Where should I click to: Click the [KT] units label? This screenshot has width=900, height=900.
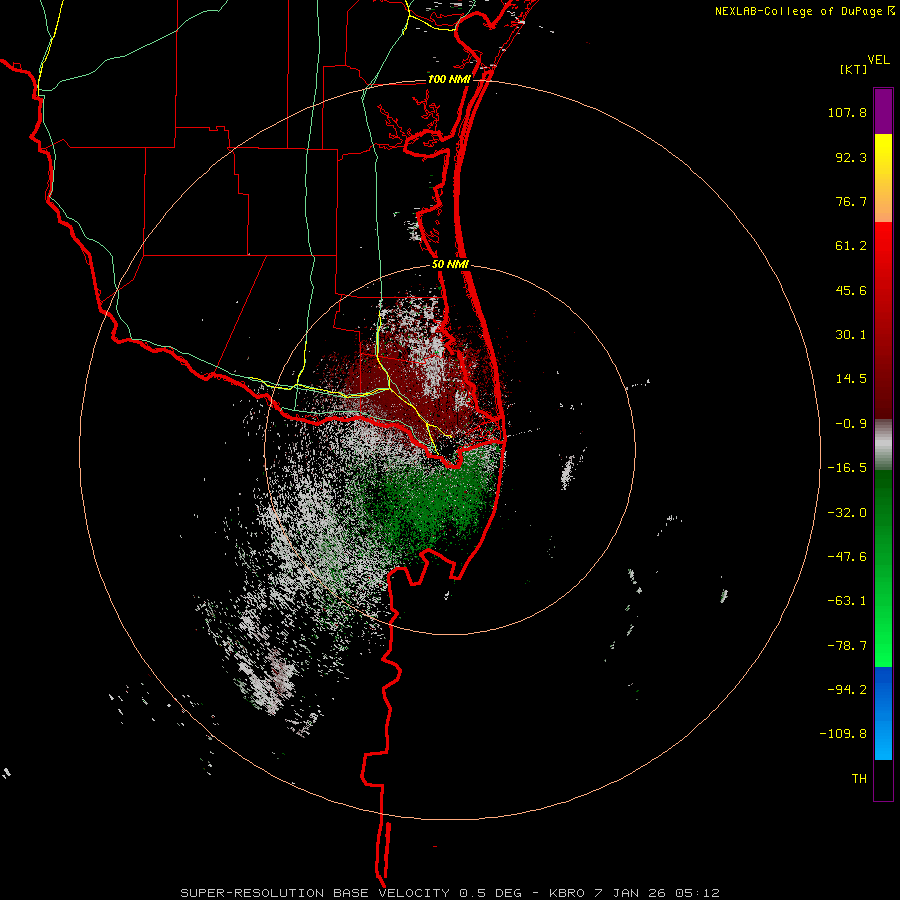(853, 69)
